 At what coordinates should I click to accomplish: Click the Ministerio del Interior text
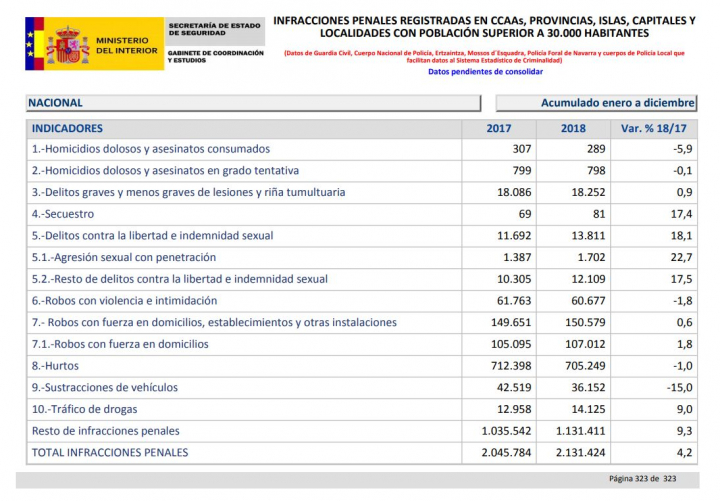pyautogui.click(x=124, y=45)
